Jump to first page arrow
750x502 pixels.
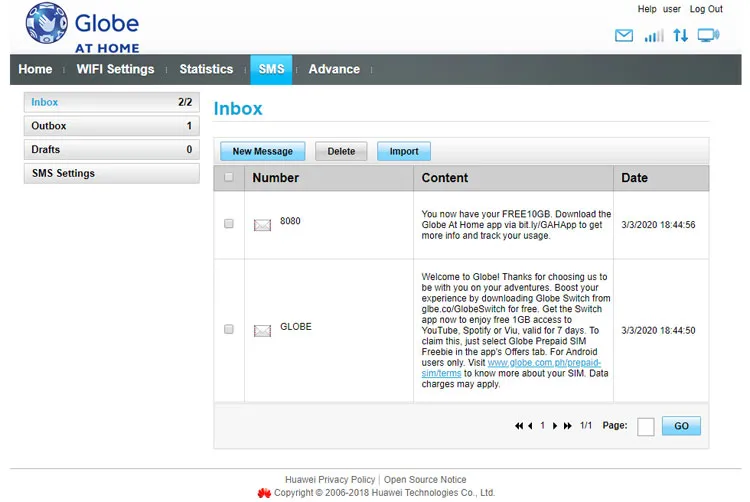pyautogui.click(x=519, y=426)
